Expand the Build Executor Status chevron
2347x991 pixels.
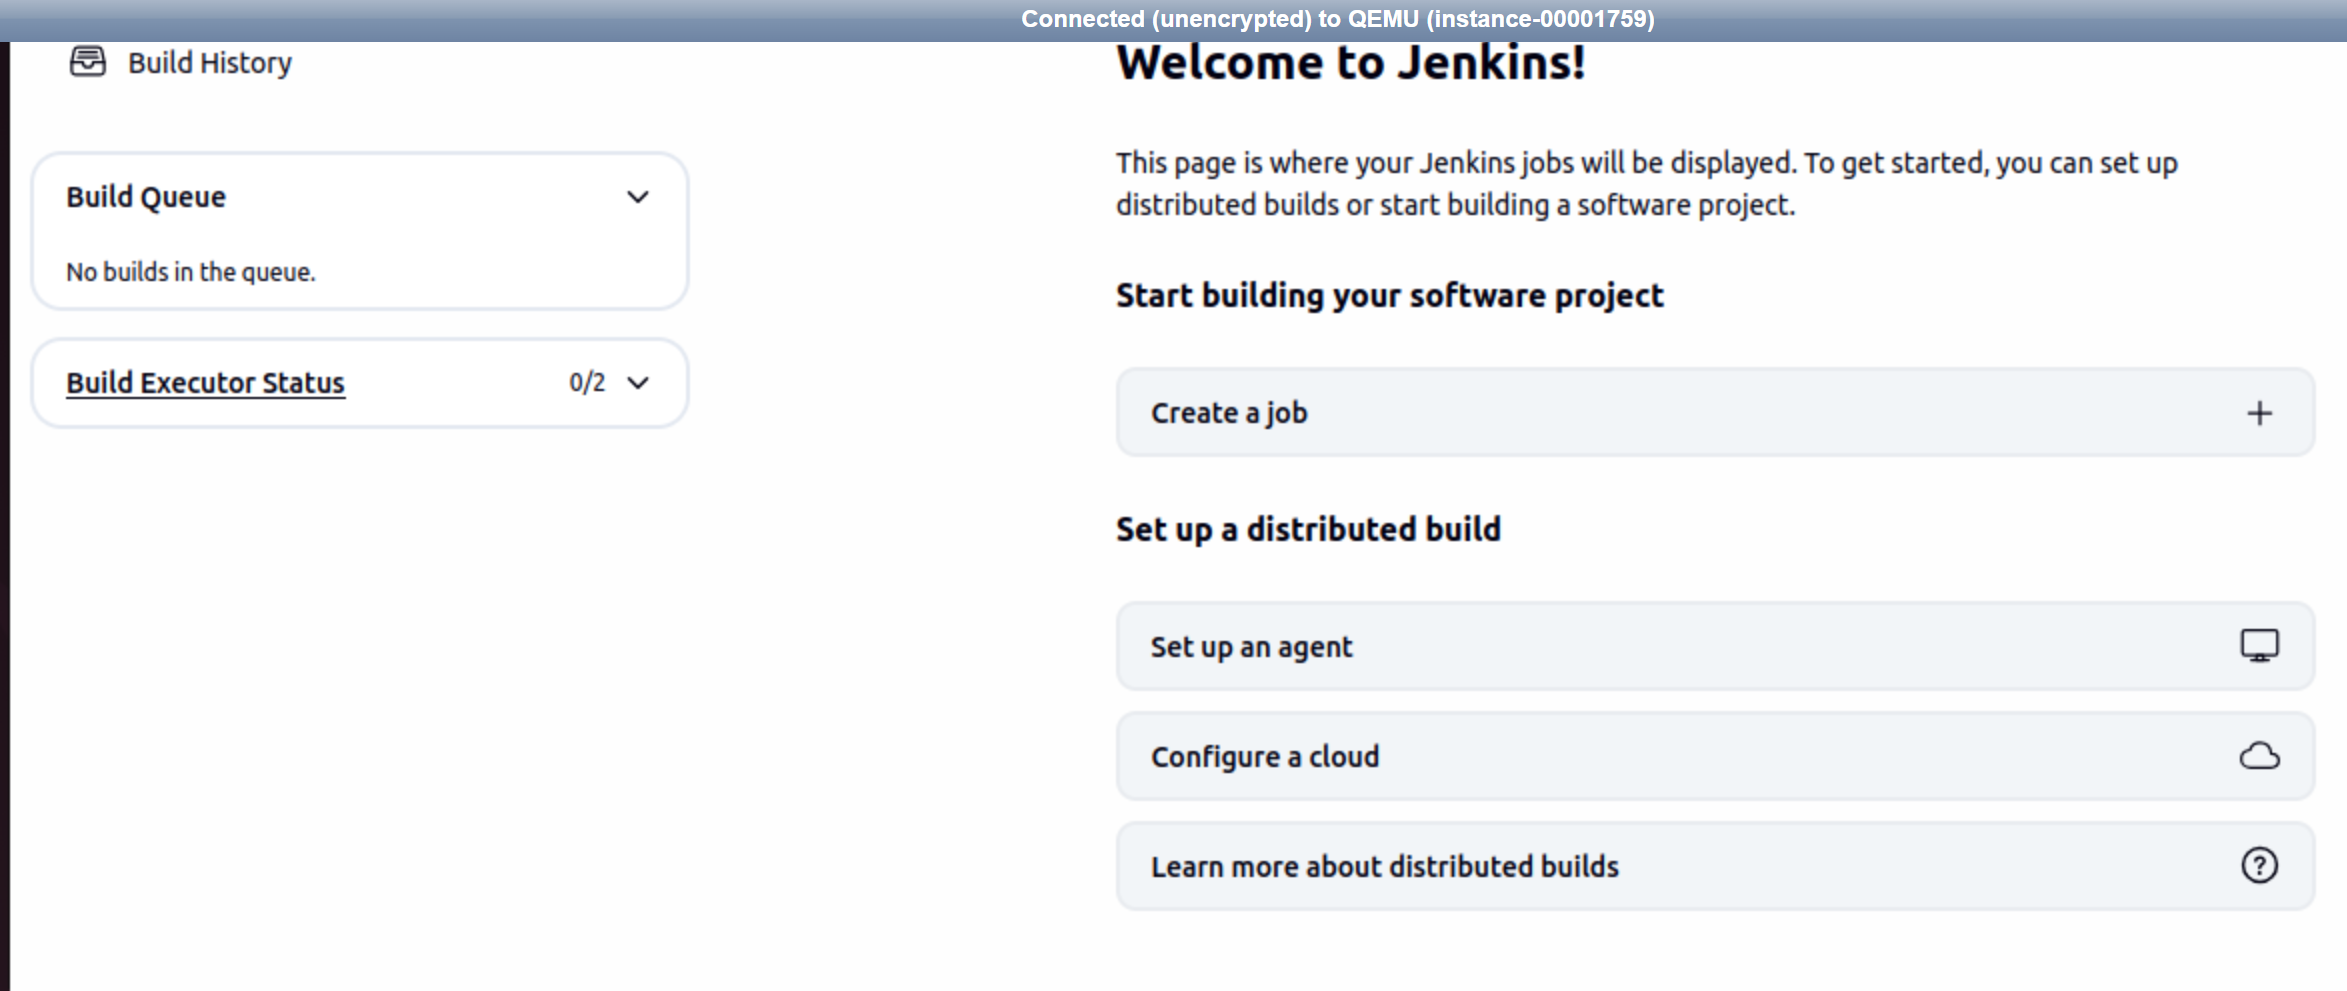pyautogui.click(x=638, y=383)
